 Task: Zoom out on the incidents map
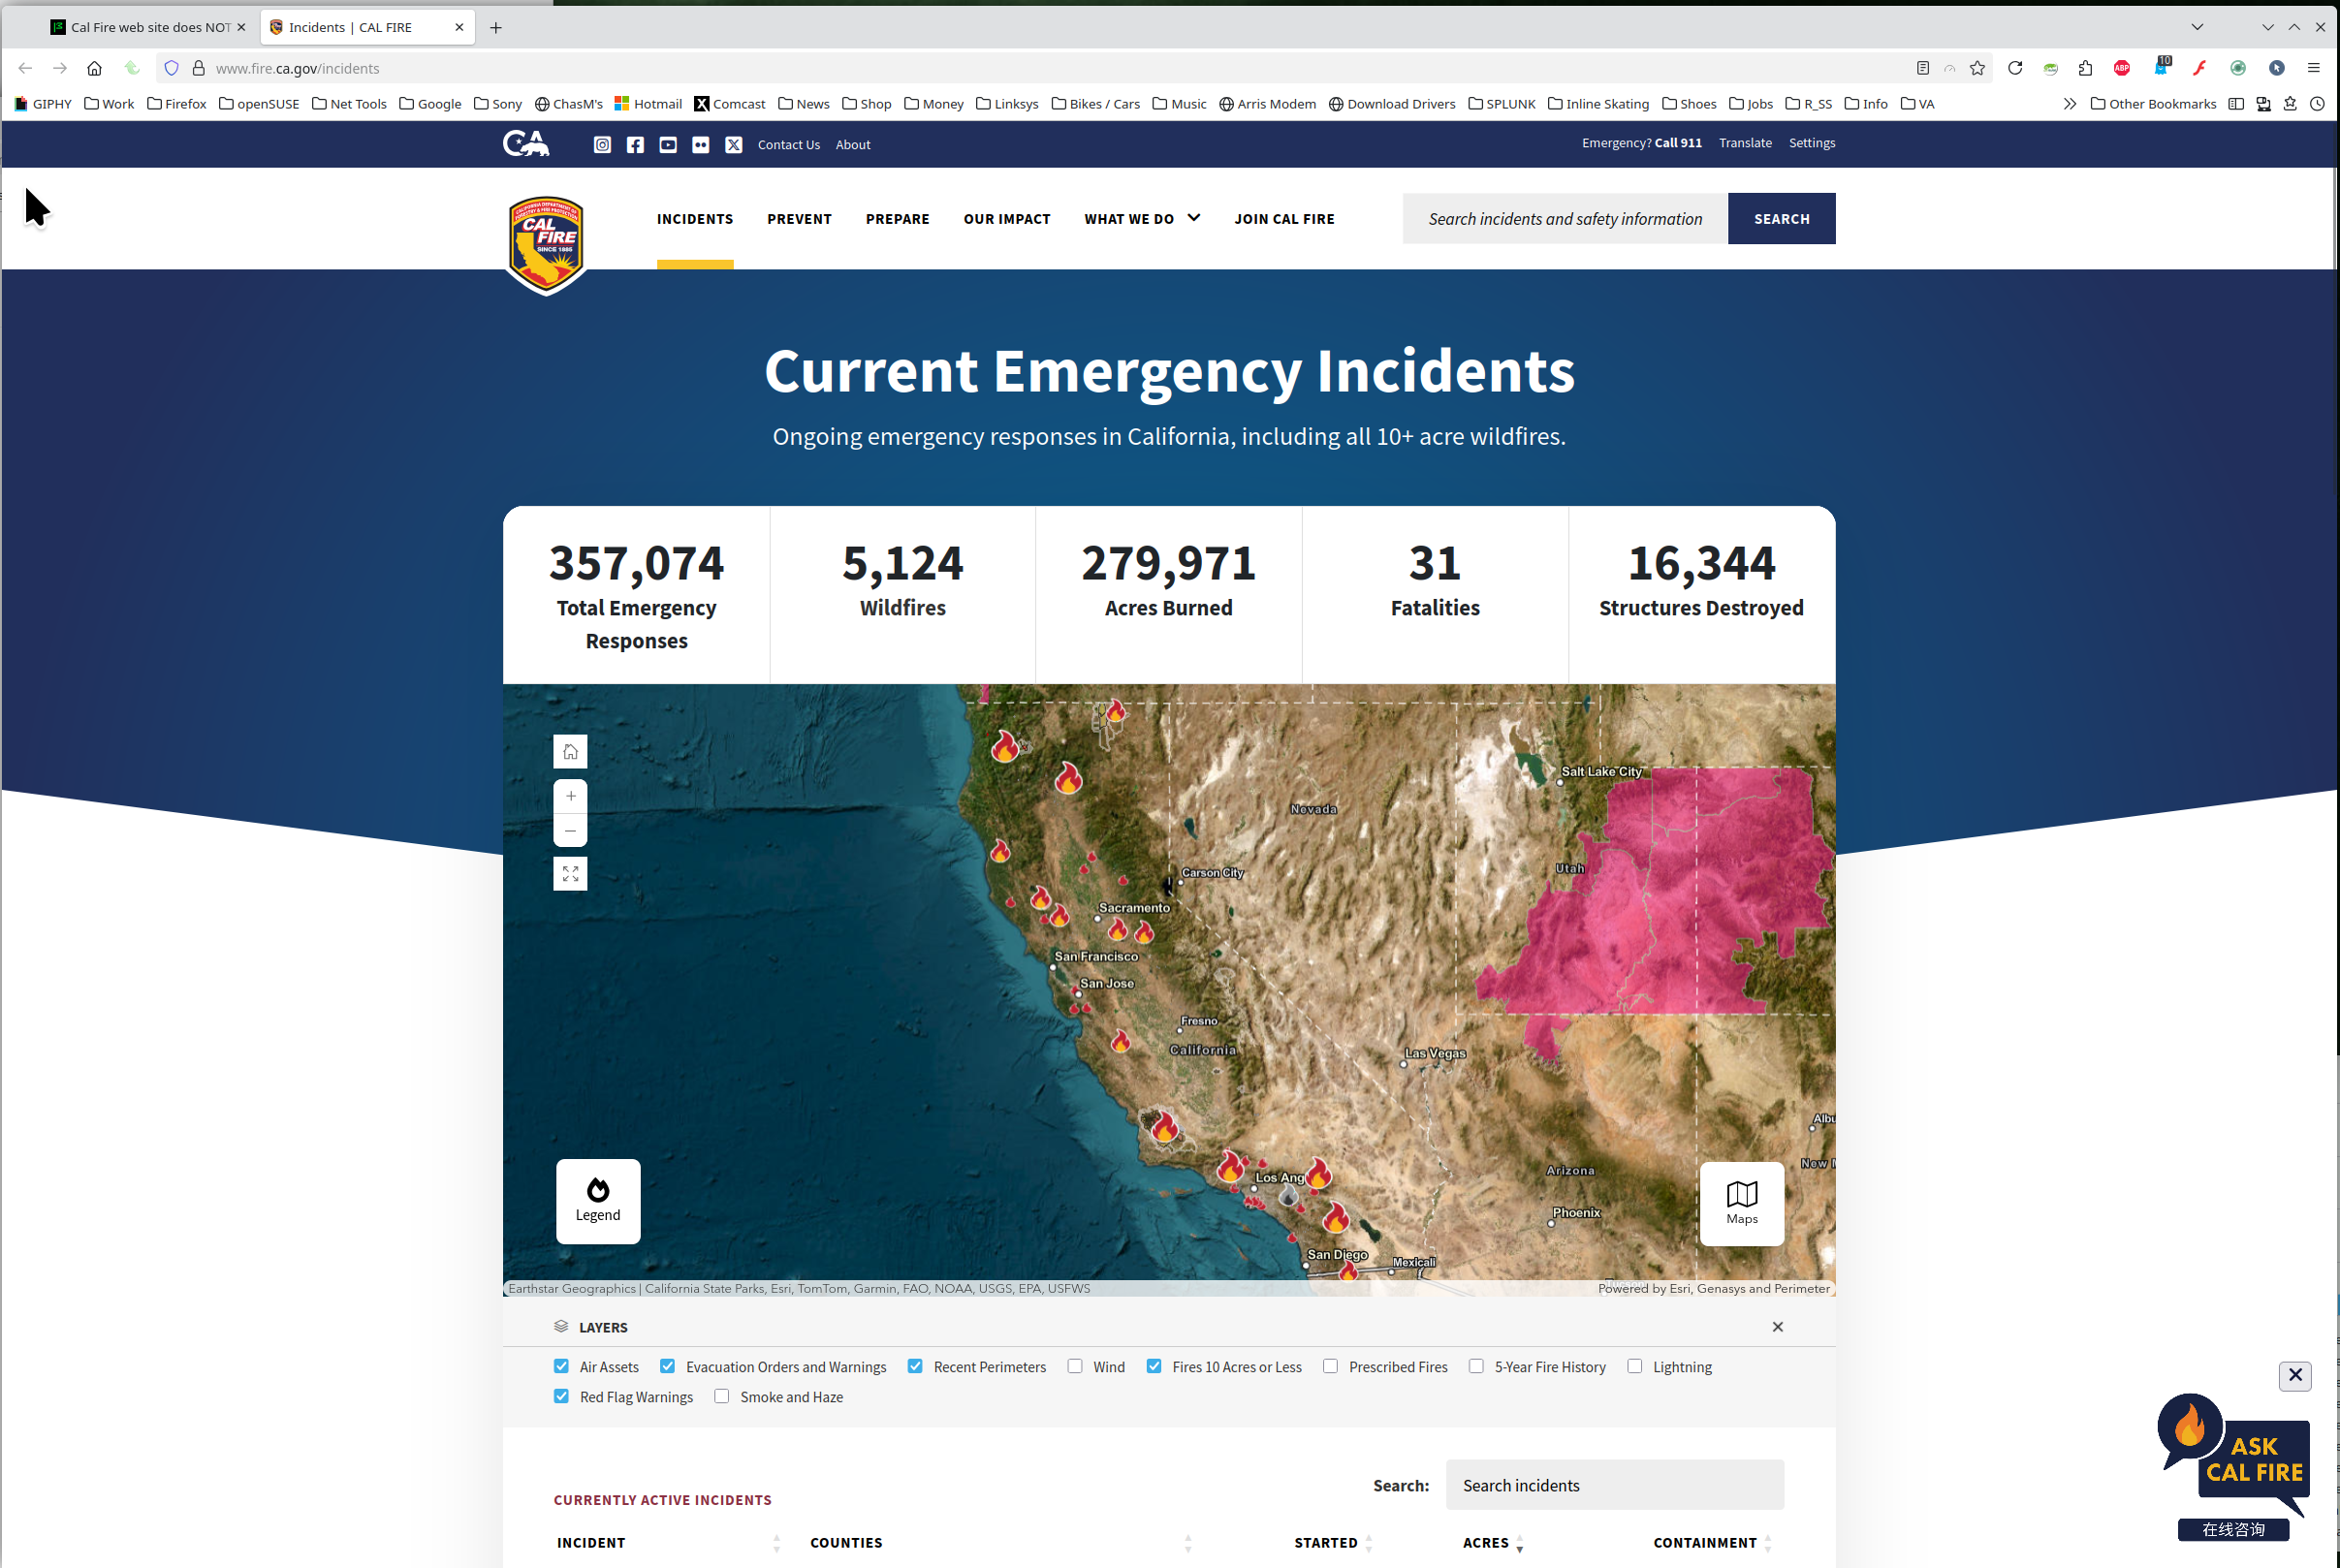coord(570,831)
